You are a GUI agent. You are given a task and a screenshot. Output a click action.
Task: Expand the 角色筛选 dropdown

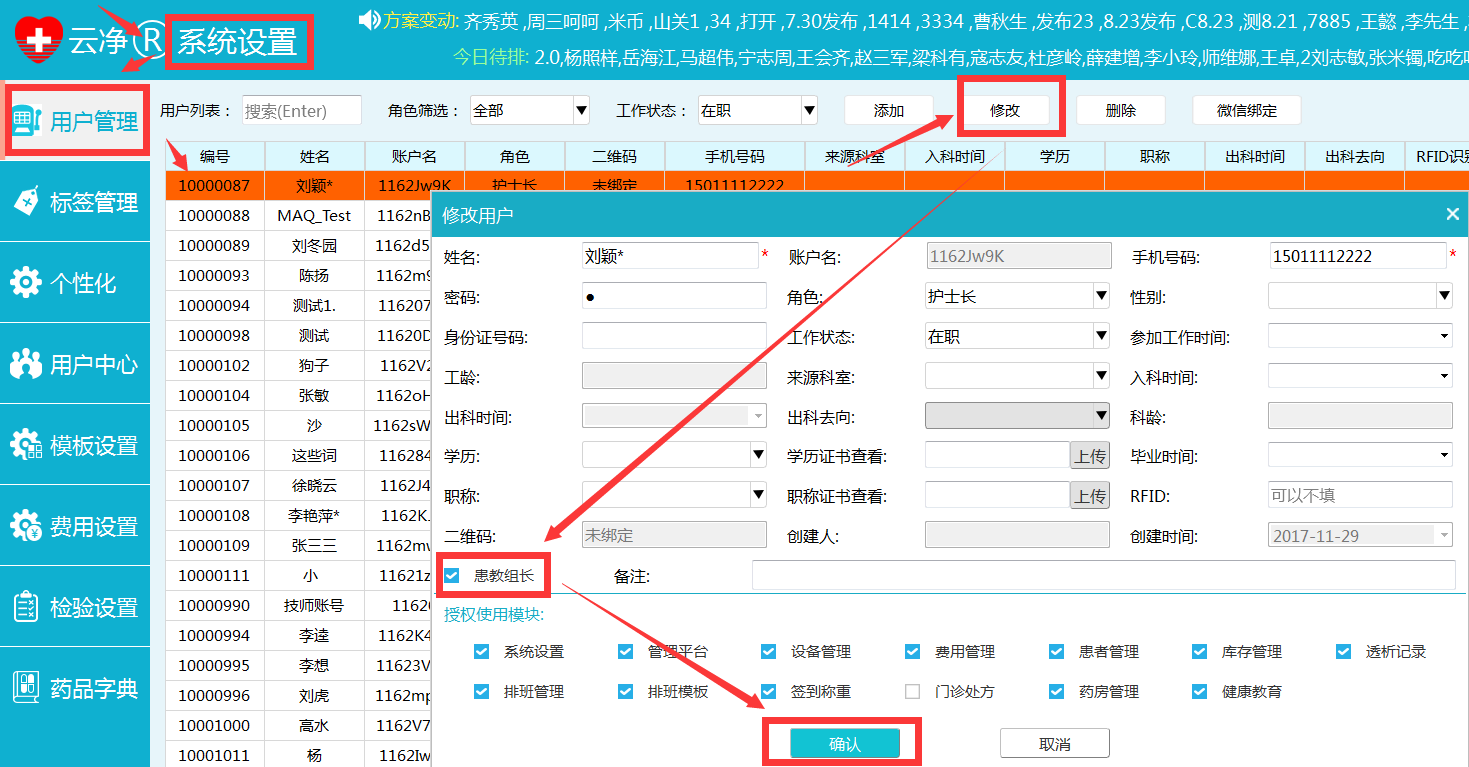(581, 110)
